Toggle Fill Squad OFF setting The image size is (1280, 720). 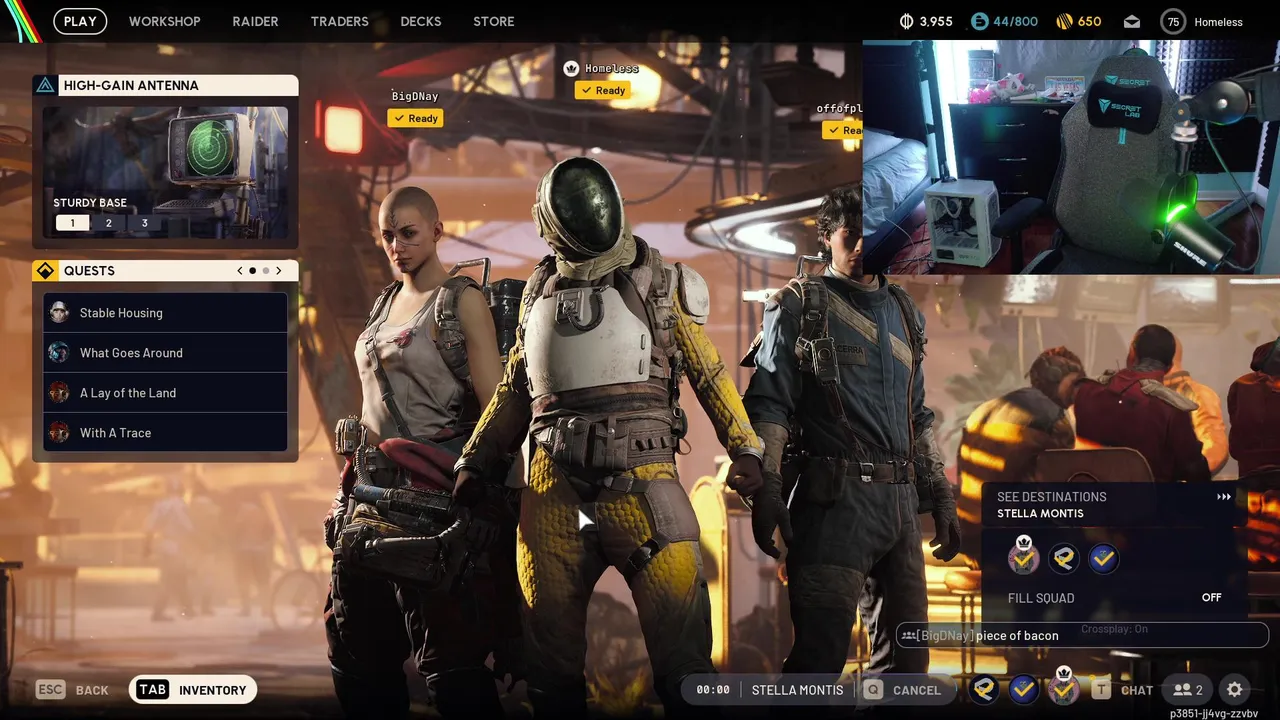[1211, 598]
